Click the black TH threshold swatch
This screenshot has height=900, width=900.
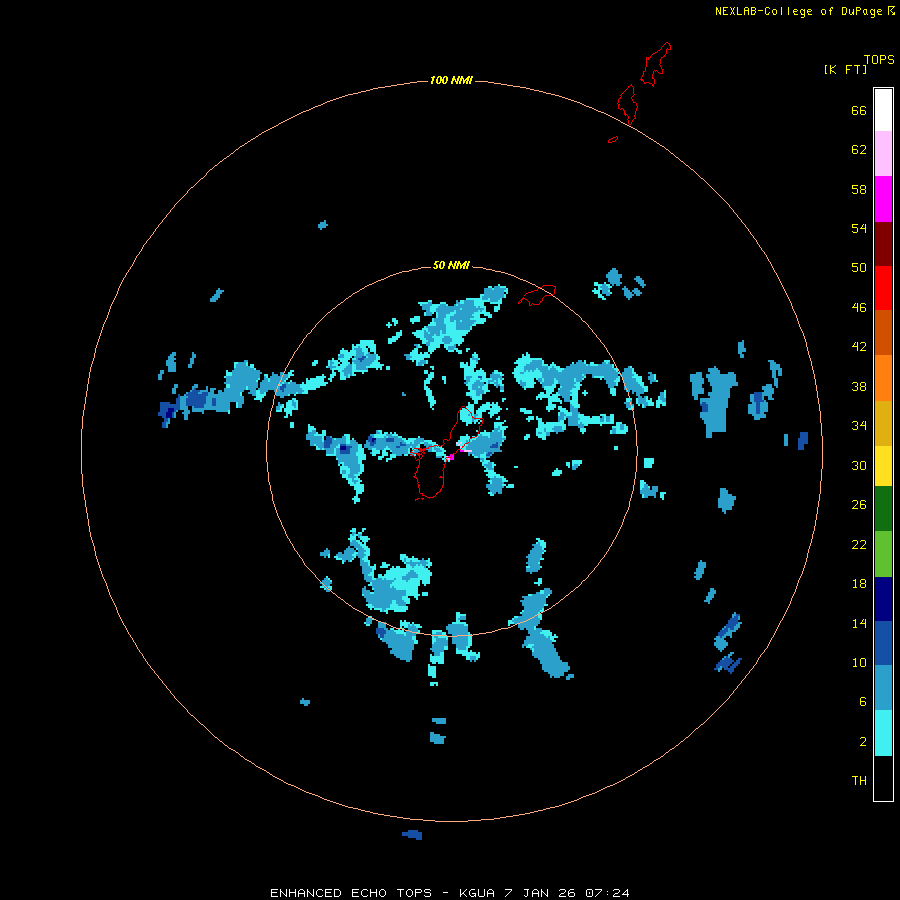883,778
